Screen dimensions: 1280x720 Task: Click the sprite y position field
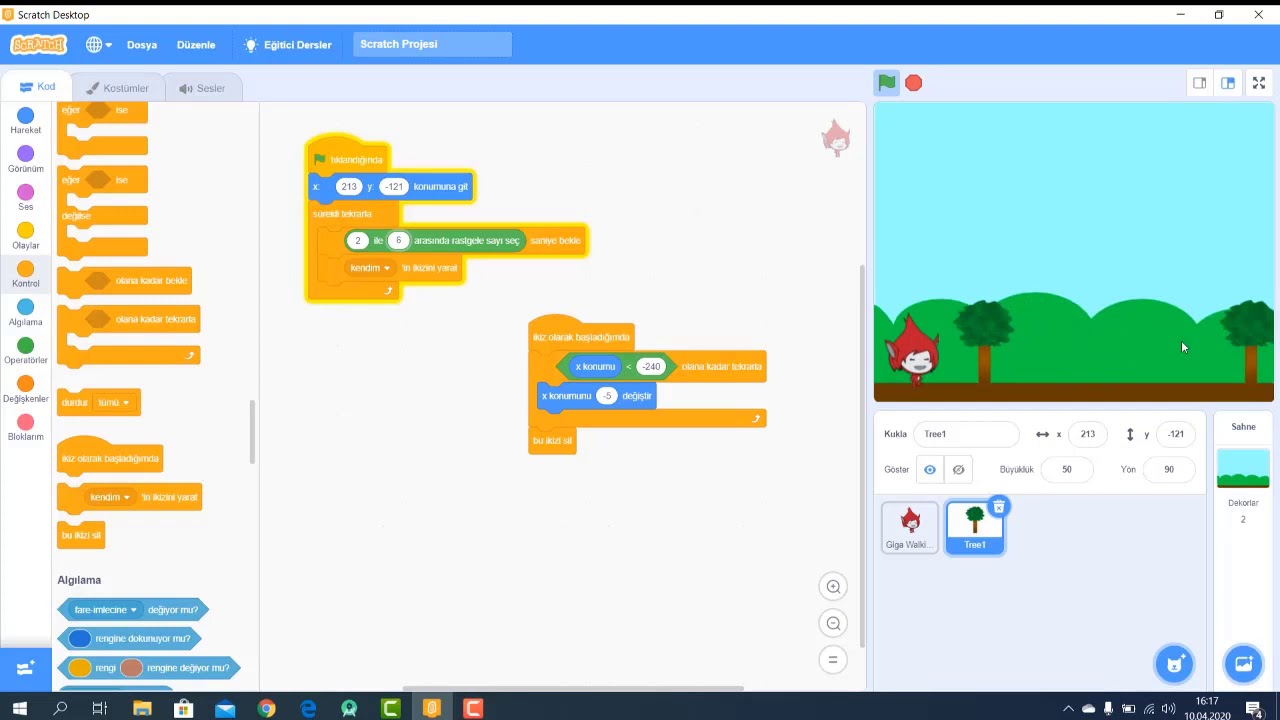point(1176,434)
